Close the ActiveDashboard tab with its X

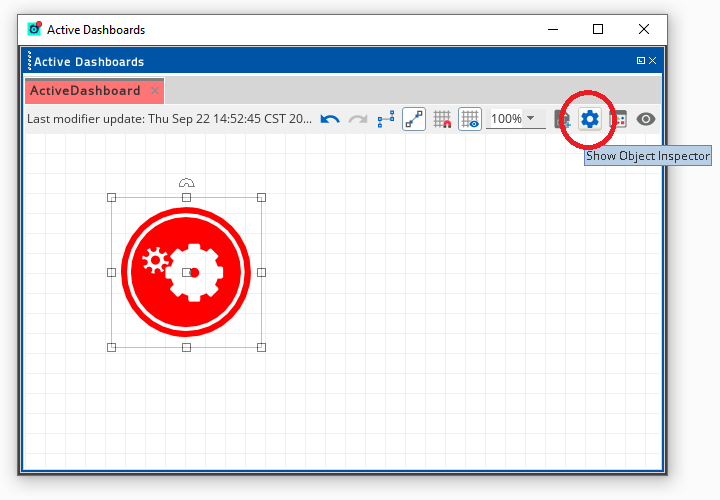point(154,91)
